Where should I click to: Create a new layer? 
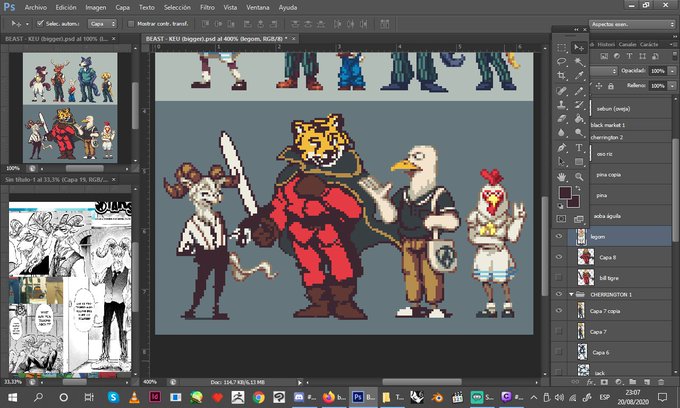coord(647,382)
